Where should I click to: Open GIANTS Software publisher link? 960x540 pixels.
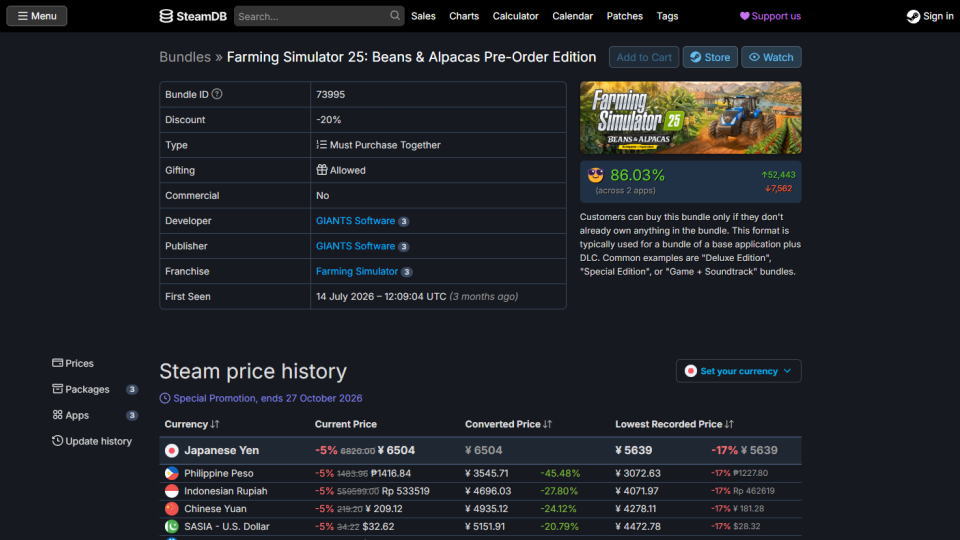(x=355, y=246)
